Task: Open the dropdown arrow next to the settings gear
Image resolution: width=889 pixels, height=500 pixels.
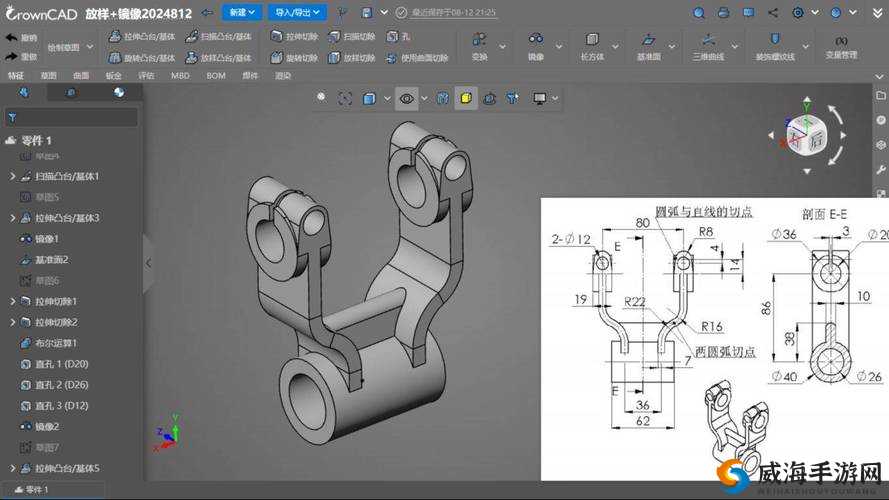Action: [815, 12]
